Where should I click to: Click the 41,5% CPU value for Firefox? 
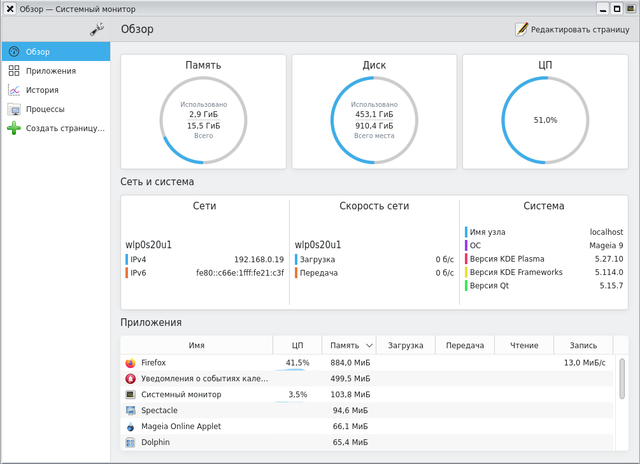(298, 362)
